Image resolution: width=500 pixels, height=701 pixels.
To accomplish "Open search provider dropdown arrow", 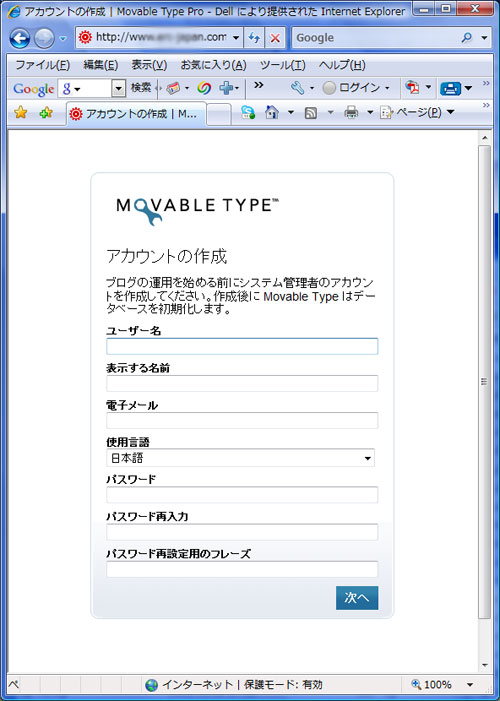I will pos(484,38).
